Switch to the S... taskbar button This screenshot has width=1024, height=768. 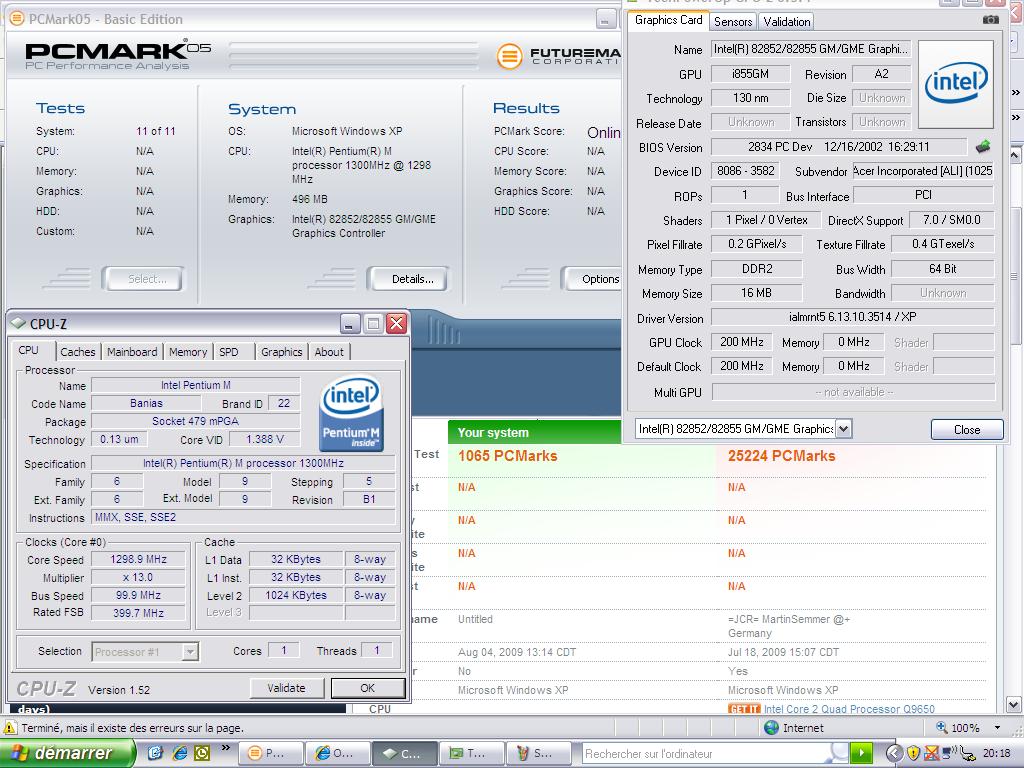(538, 753)
